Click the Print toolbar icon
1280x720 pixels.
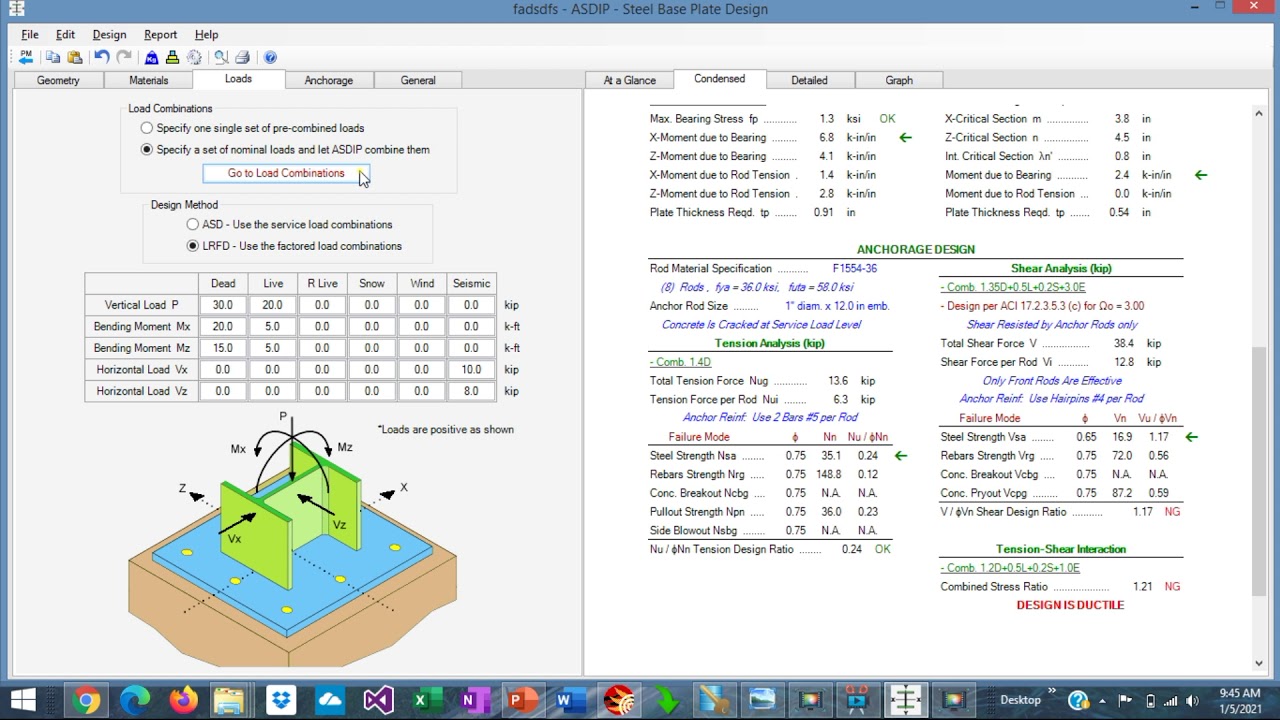point(242,57)
